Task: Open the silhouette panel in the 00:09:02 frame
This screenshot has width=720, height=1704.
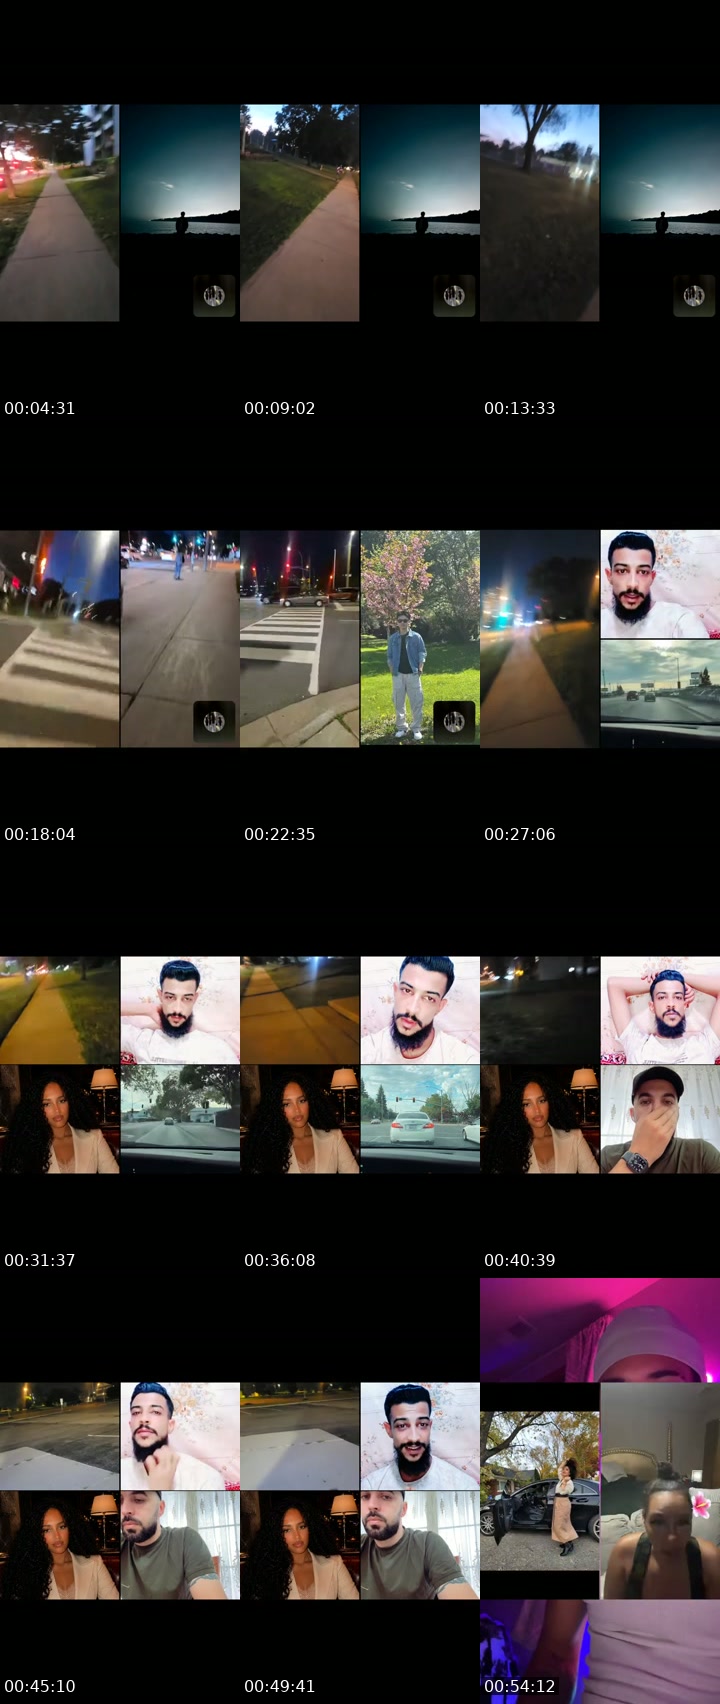Action: [420, 213]
